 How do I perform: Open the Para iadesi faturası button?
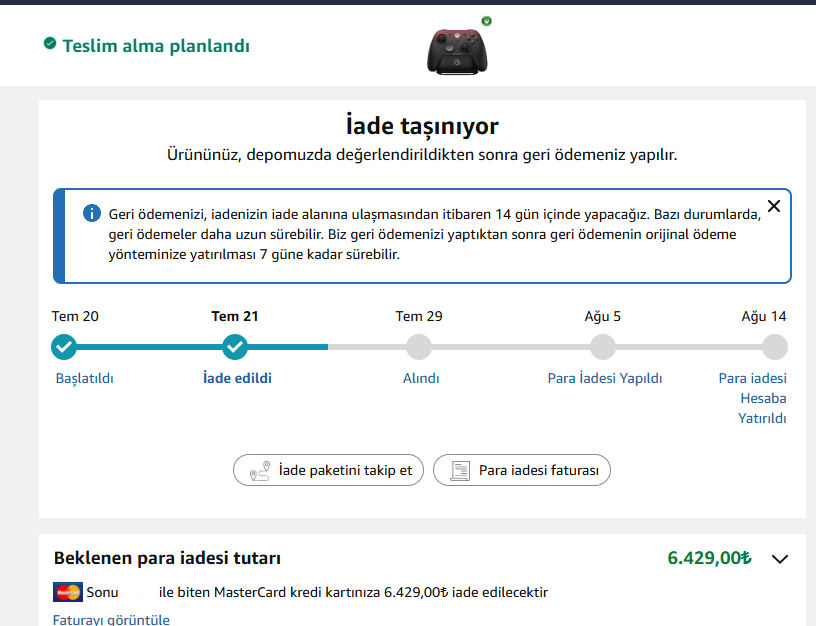tap(521, 470)
